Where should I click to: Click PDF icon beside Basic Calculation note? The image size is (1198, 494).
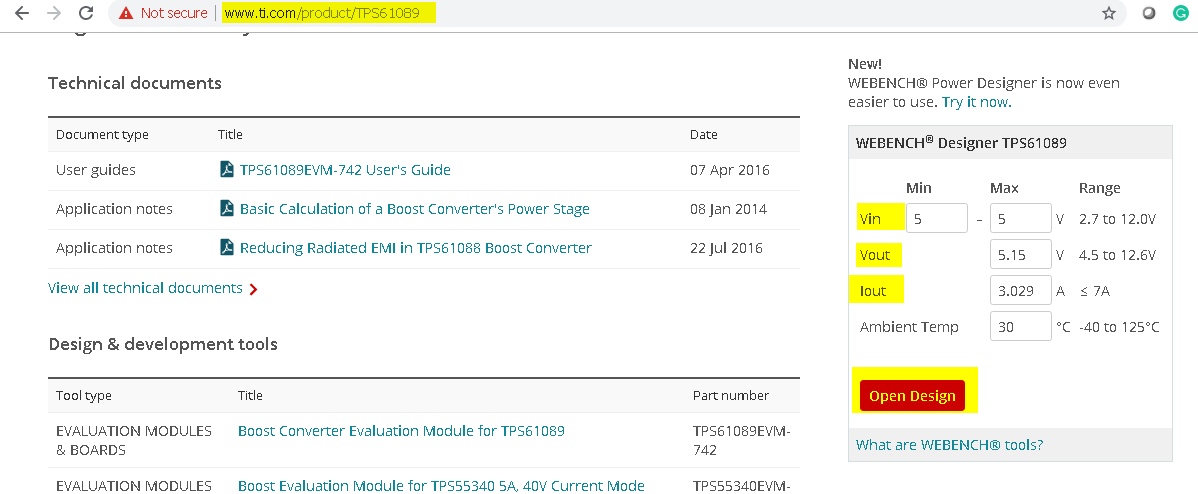coord(227,208)
